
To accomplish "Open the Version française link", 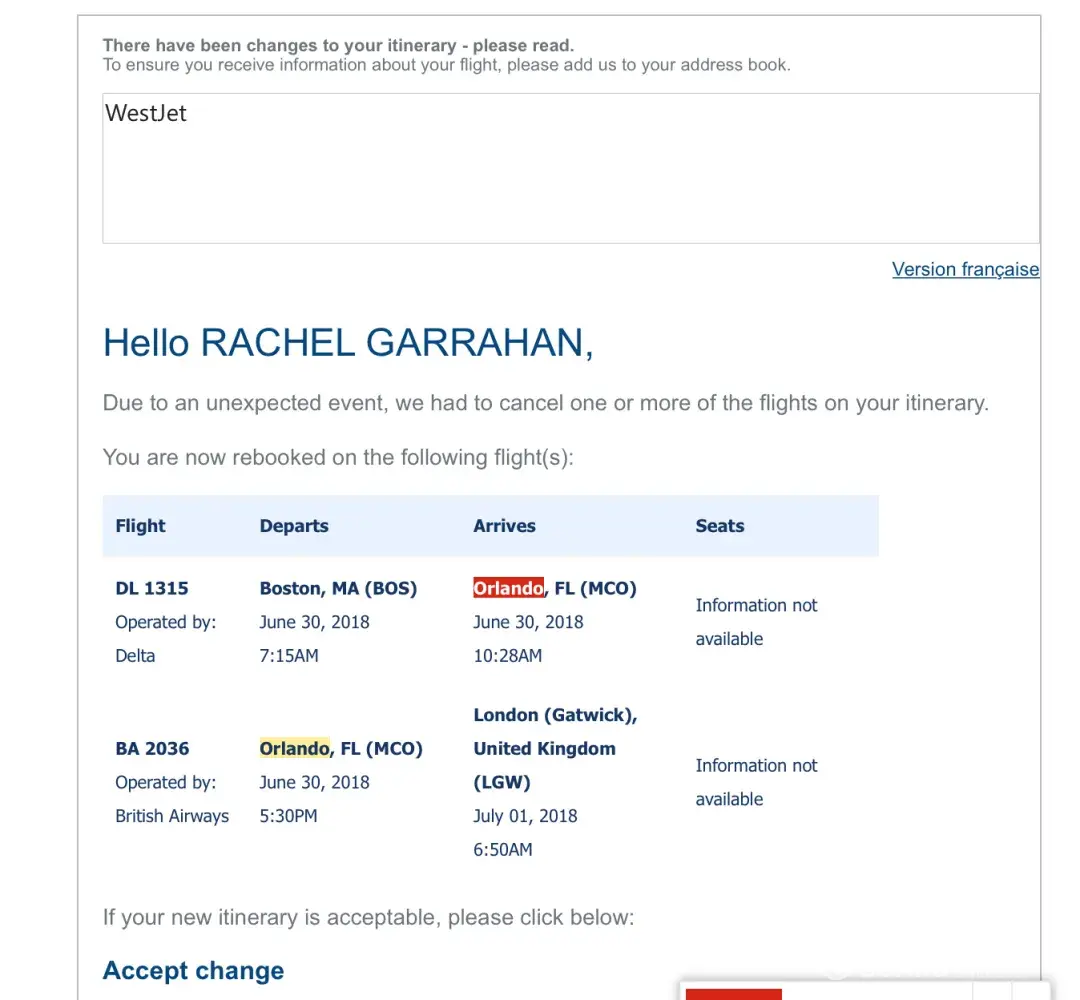I will point(964,269).
